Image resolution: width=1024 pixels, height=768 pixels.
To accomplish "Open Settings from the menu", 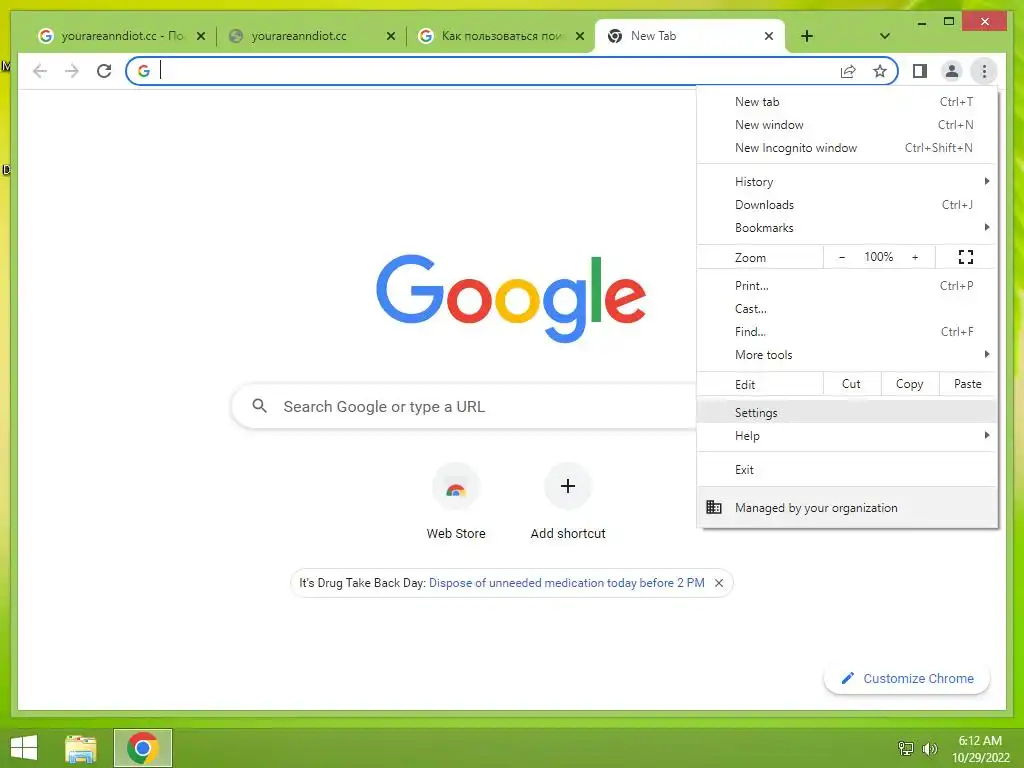I will [x=846, y=413].
